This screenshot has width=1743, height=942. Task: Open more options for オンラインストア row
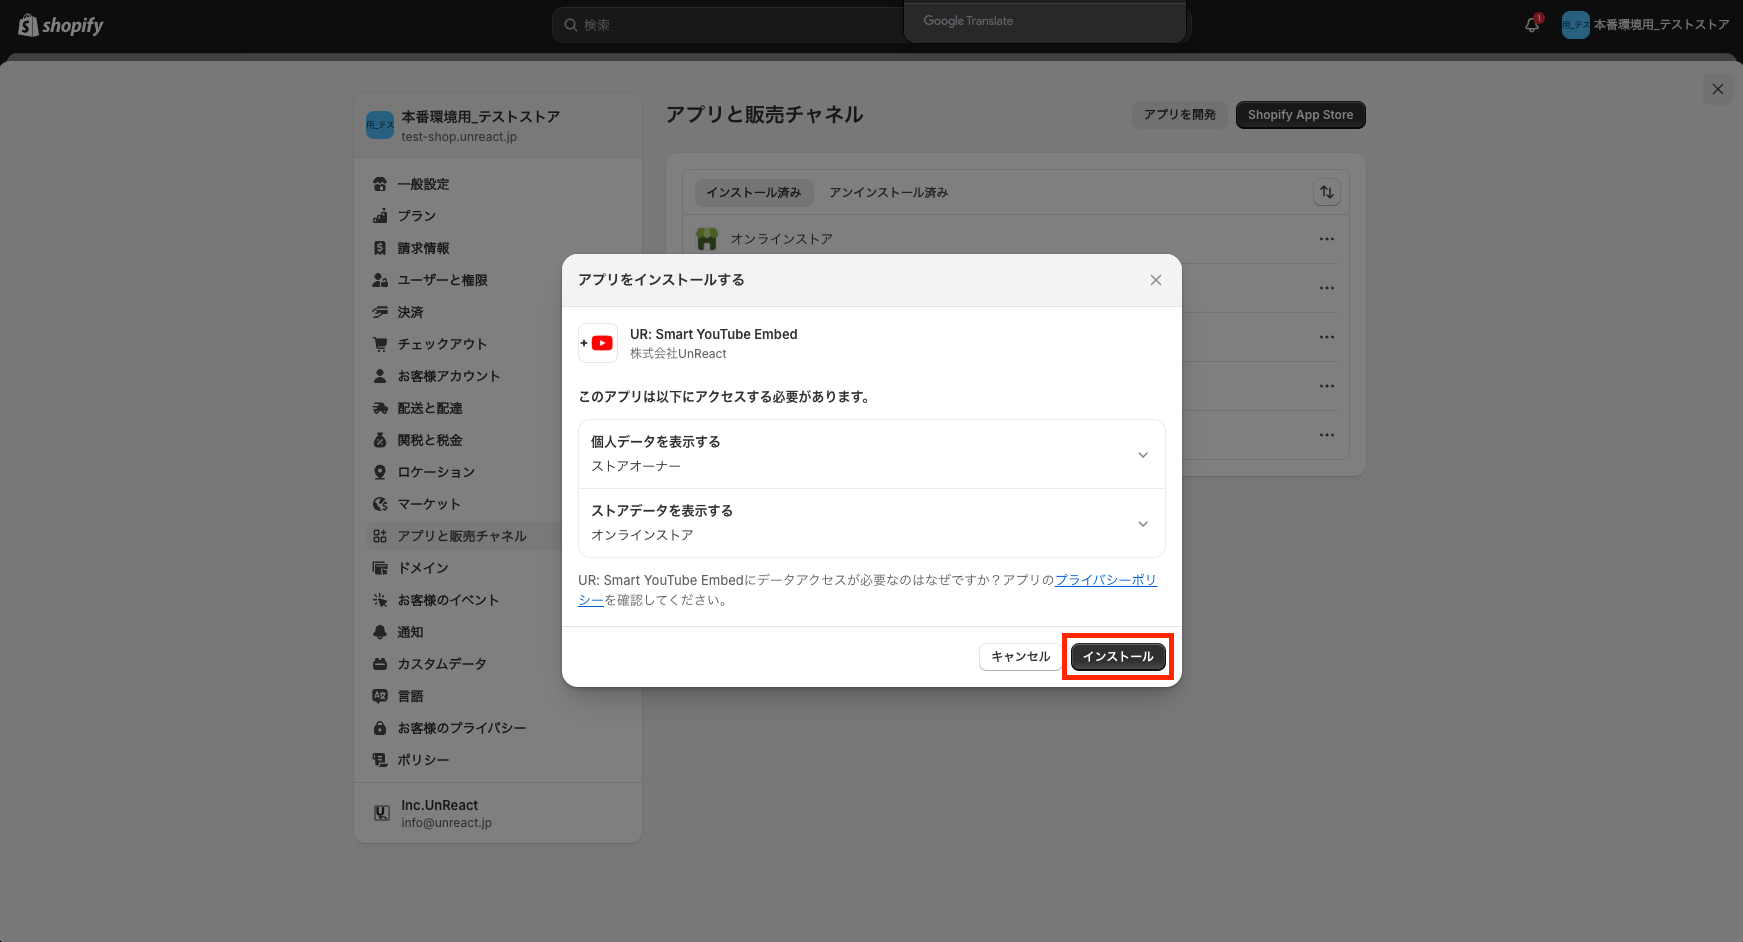point(1327,239)
